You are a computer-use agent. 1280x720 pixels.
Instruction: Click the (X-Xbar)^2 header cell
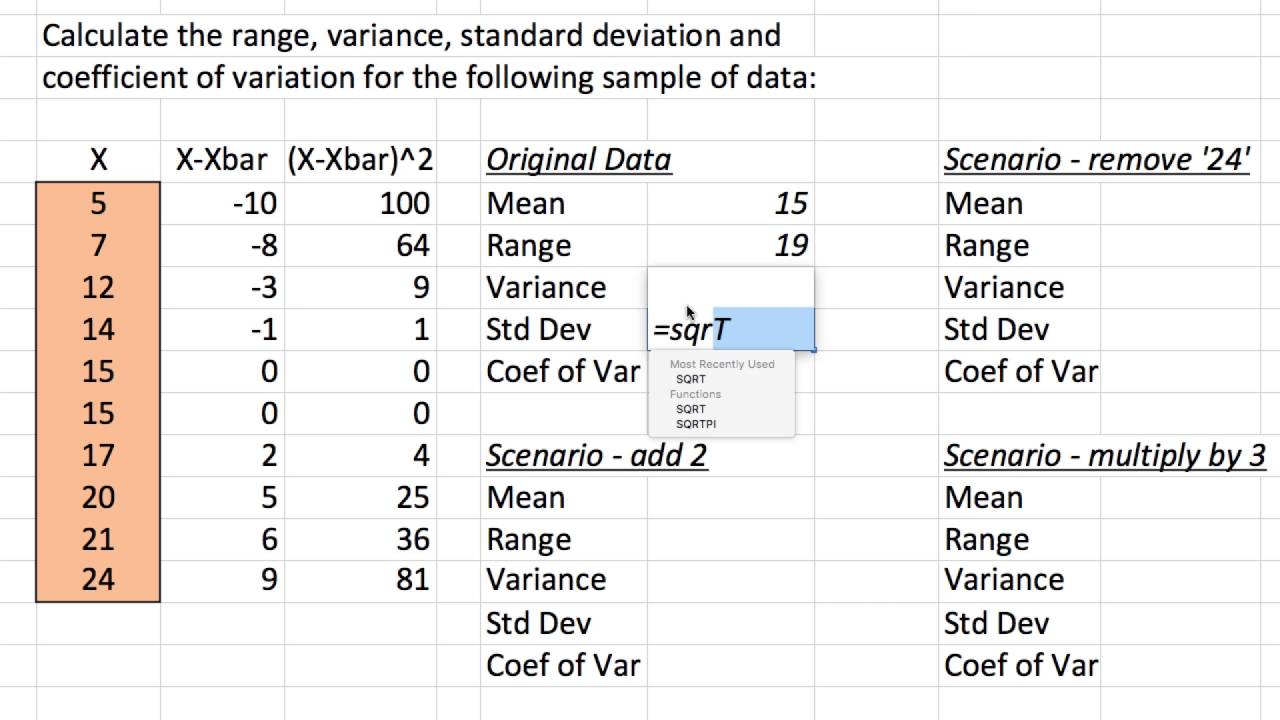pyautogui.click(x=360, y=160)
